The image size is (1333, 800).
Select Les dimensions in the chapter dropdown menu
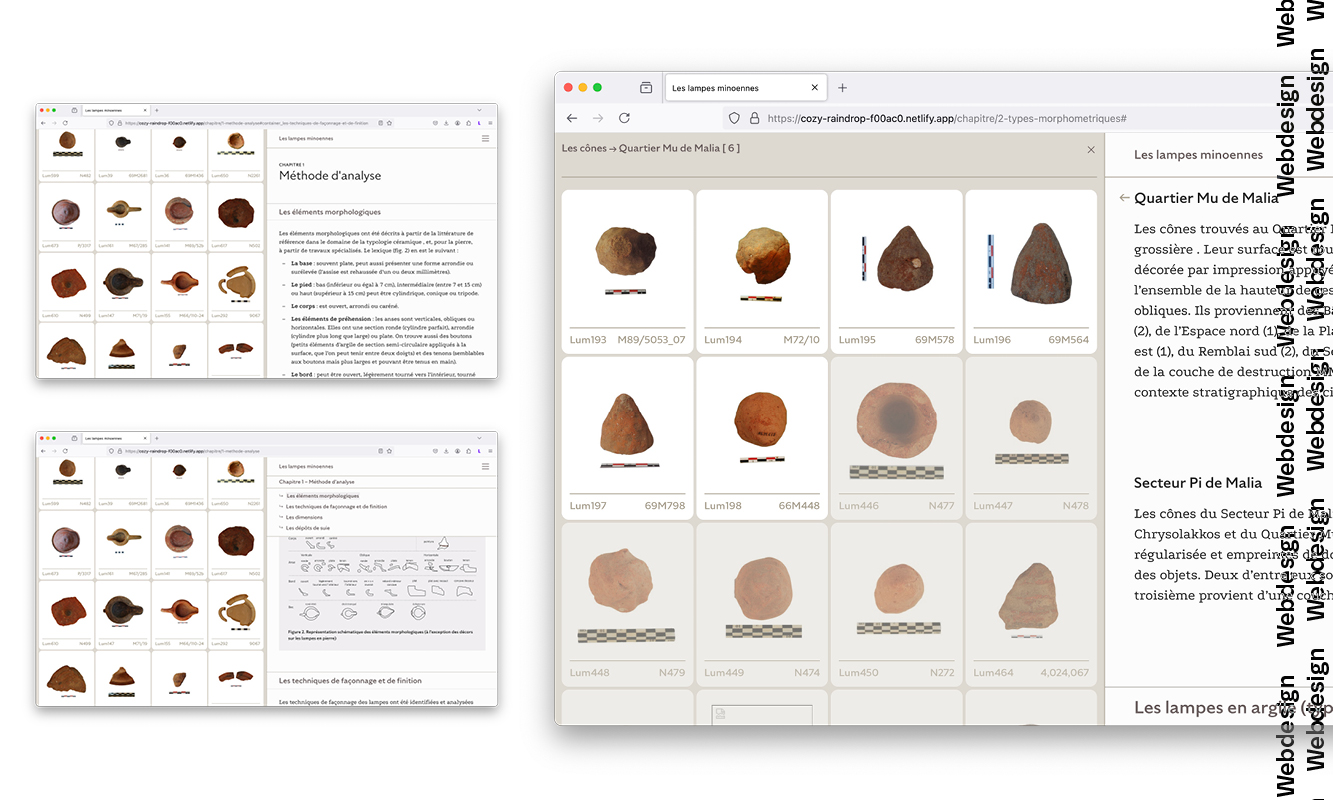pos(304,517)
